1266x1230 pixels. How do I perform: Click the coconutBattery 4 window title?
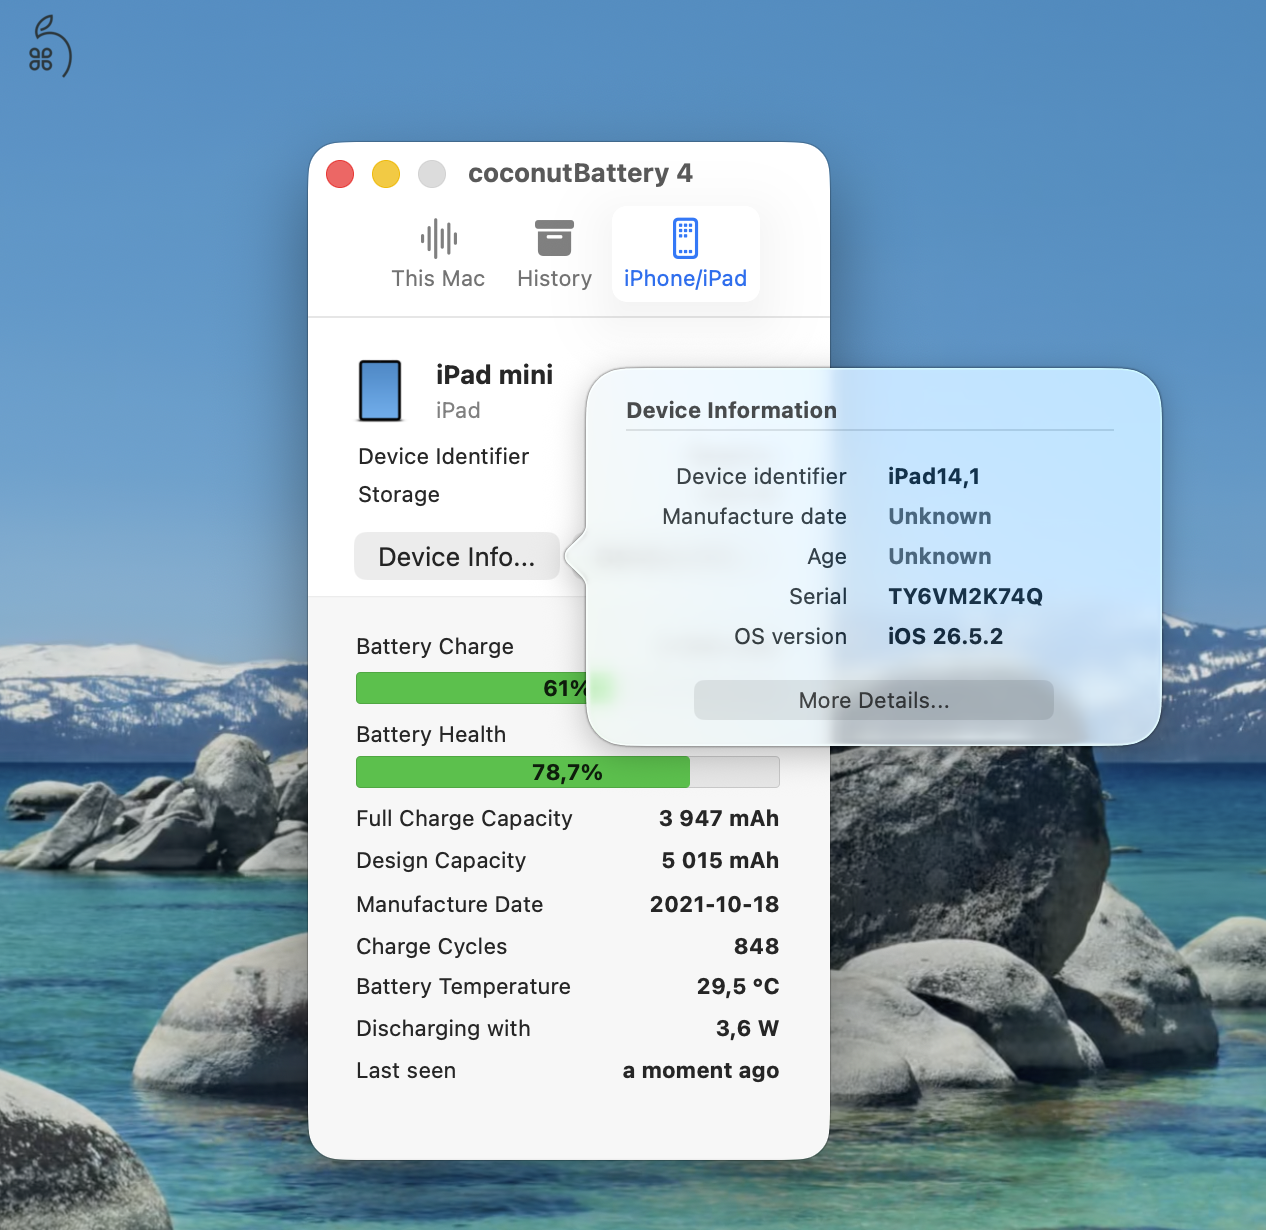click(x=580, y=173)
